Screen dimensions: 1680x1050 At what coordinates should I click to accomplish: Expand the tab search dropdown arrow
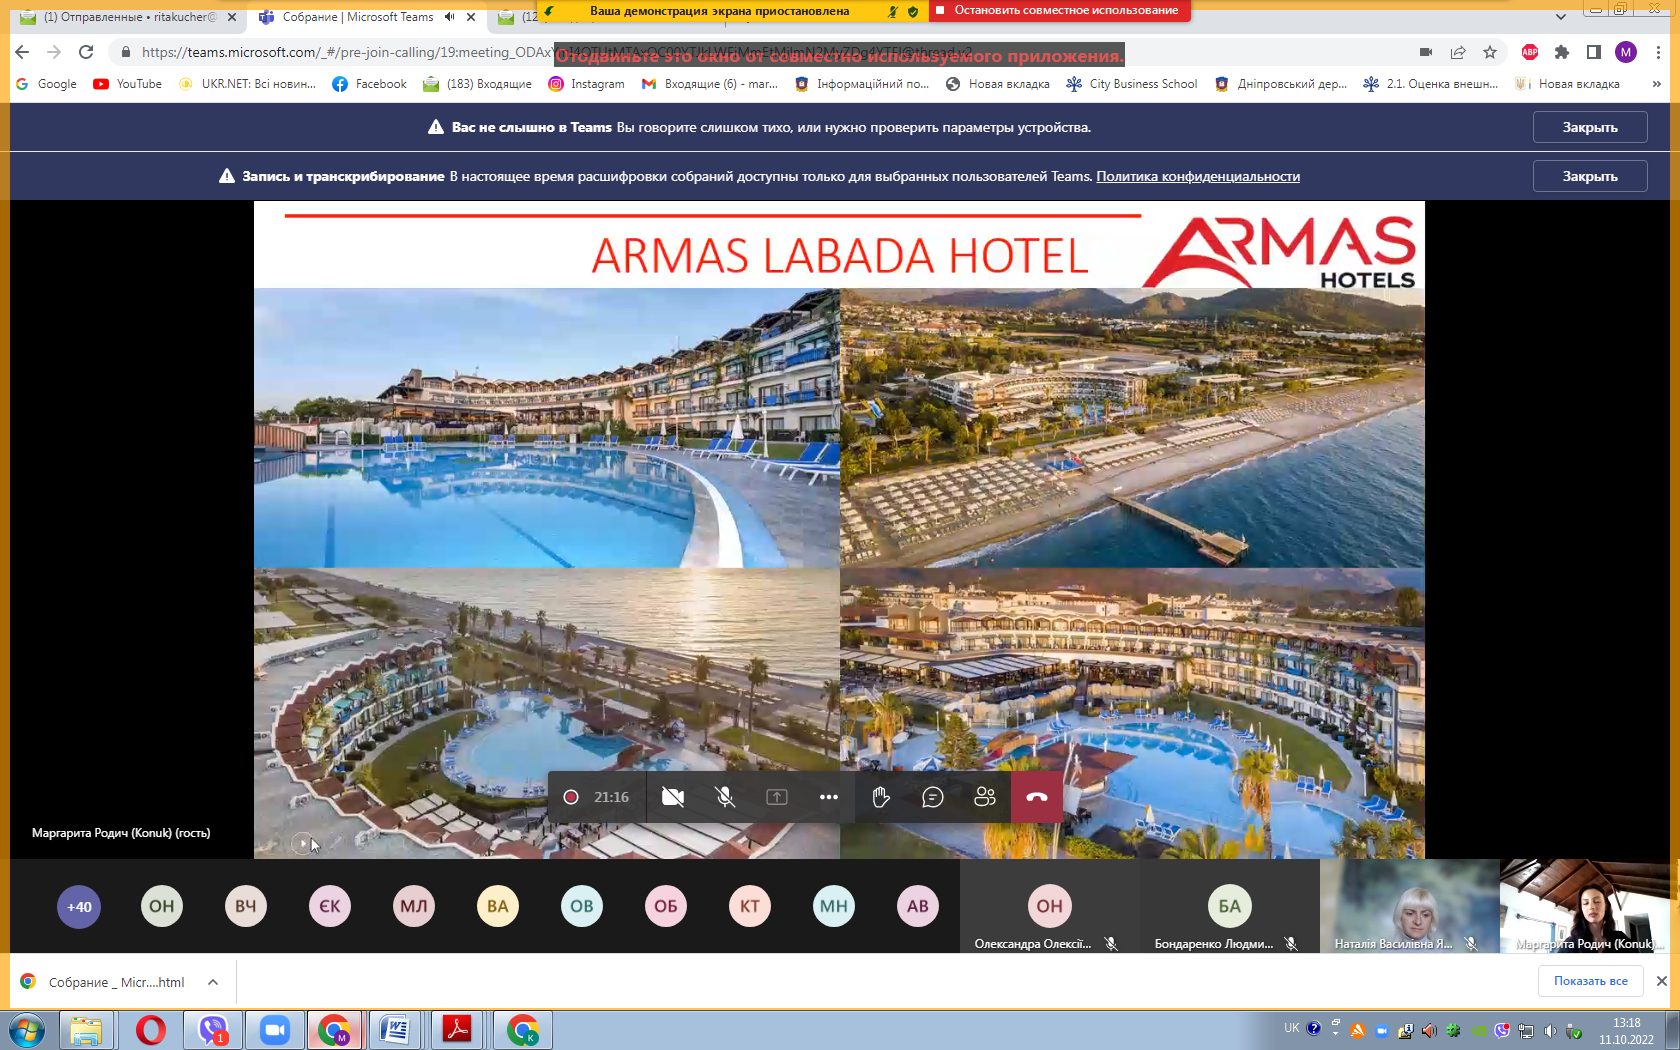[1561, 17]
